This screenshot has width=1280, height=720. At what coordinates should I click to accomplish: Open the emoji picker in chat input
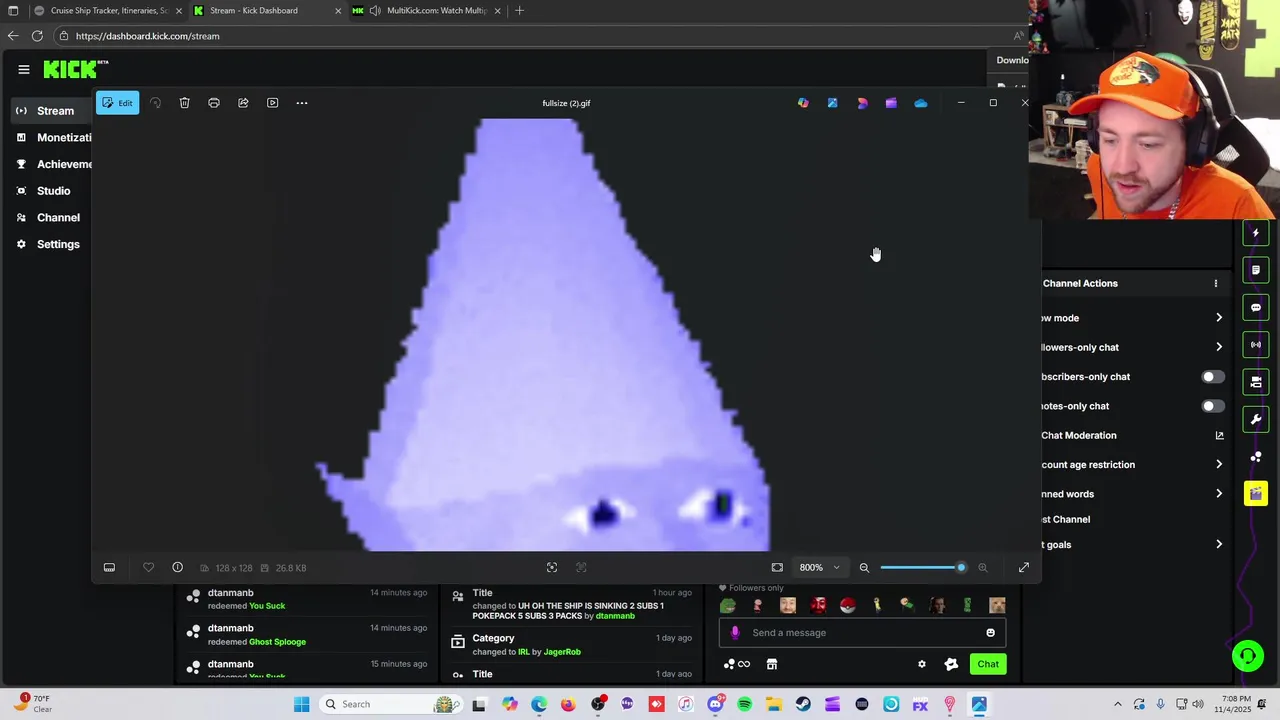pos(991,633)
